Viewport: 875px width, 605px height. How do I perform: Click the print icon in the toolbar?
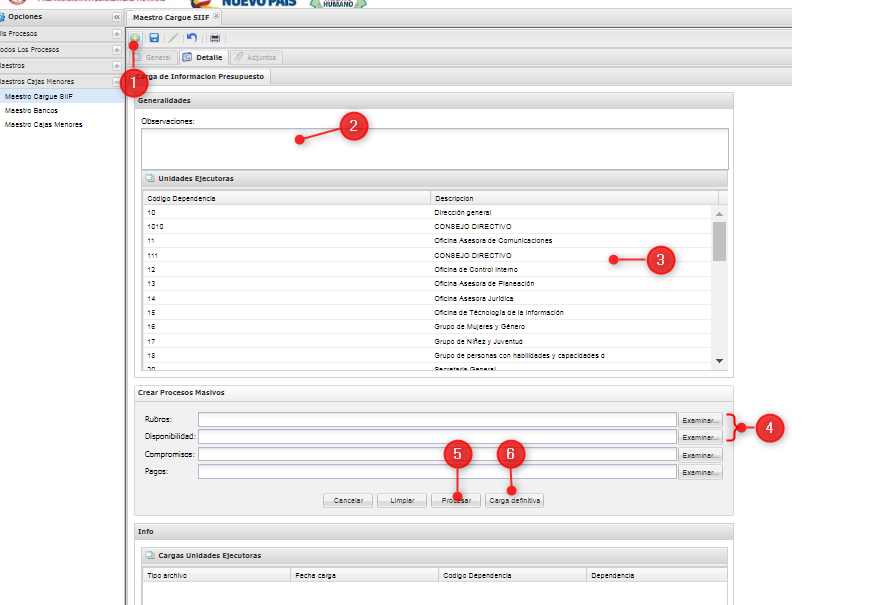pos(214,38)
